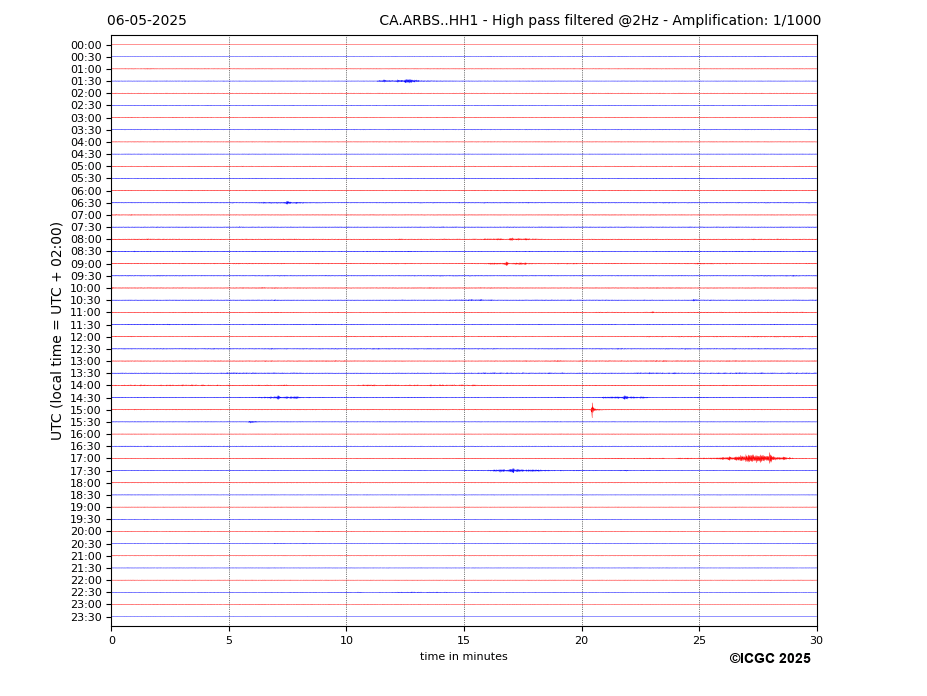Select the 10:30 time row label
The image size is (927, 696).
point(86,300)
